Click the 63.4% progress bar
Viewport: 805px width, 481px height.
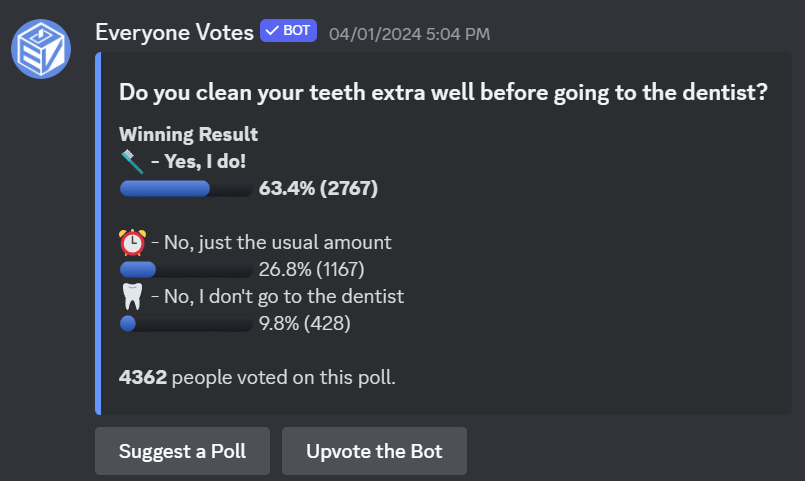point(185,188)
